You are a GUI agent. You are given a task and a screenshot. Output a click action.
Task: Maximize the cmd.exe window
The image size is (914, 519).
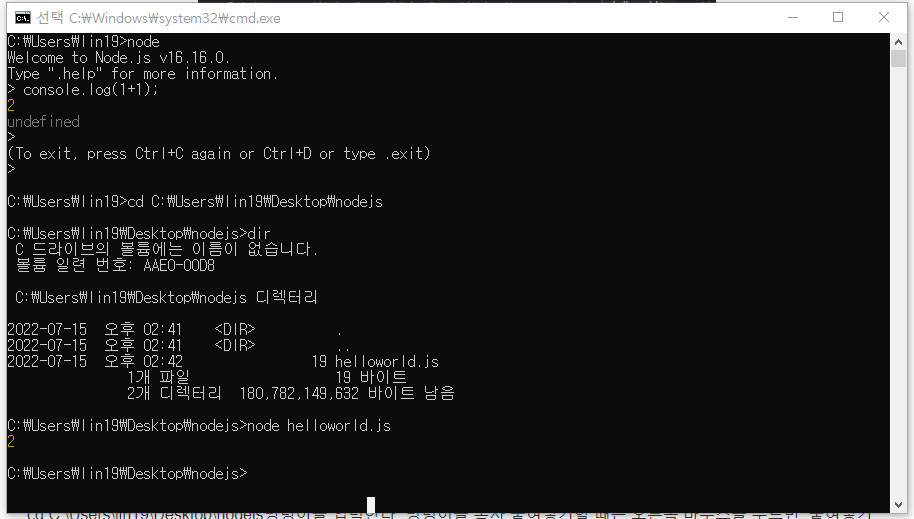point(838,17)
